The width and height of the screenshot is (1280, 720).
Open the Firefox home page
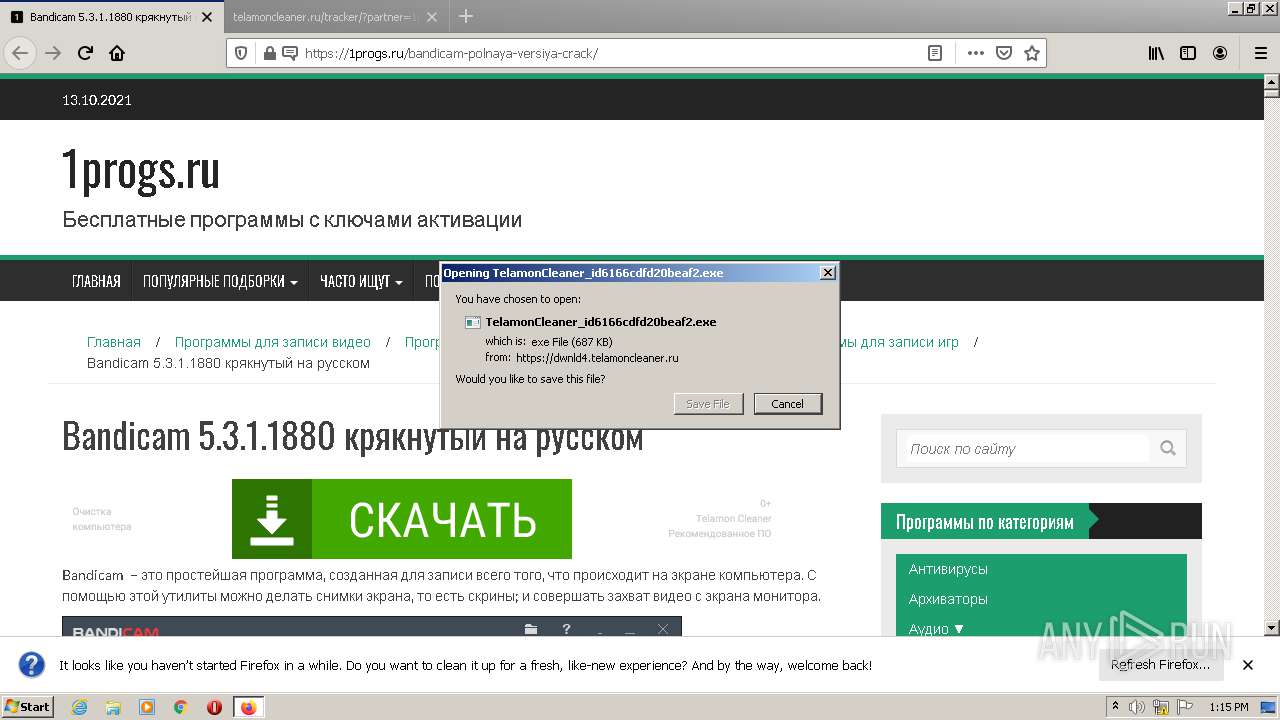pos(117,53)
